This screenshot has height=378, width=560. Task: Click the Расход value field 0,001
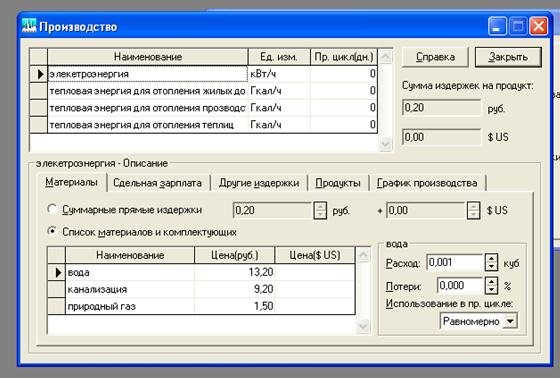[x=455, y=263]
